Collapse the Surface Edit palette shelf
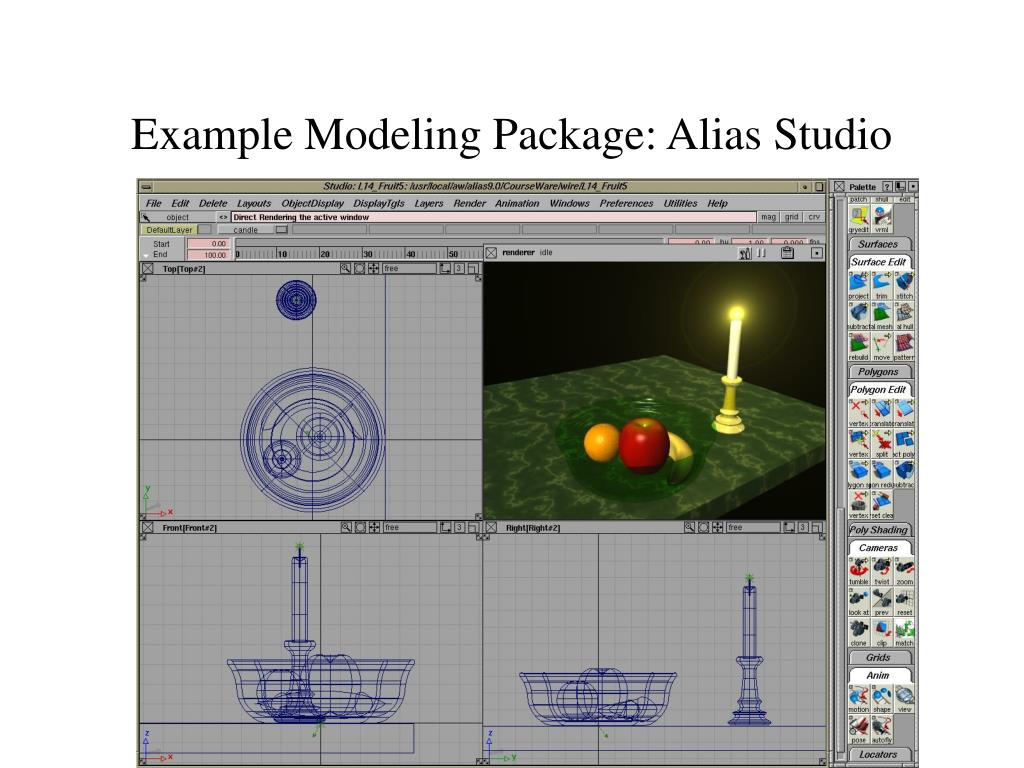This screenshot has width=1024, height=768. [x=878, y=262]
